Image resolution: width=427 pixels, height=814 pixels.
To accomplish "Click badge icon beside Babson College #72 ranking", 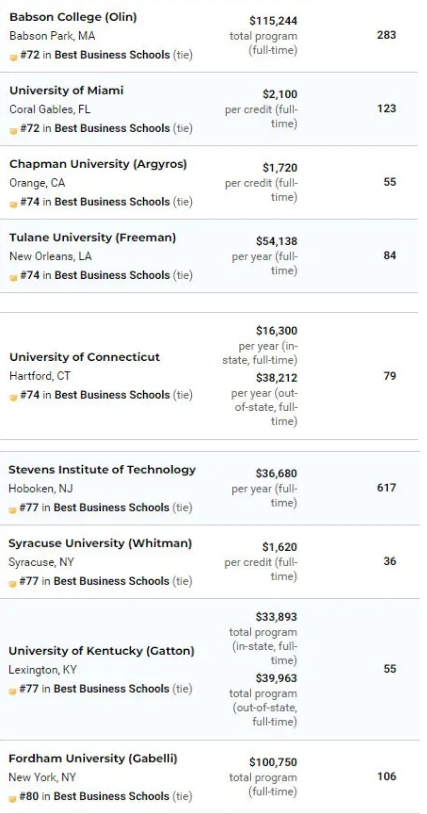I will pos(14,57).
